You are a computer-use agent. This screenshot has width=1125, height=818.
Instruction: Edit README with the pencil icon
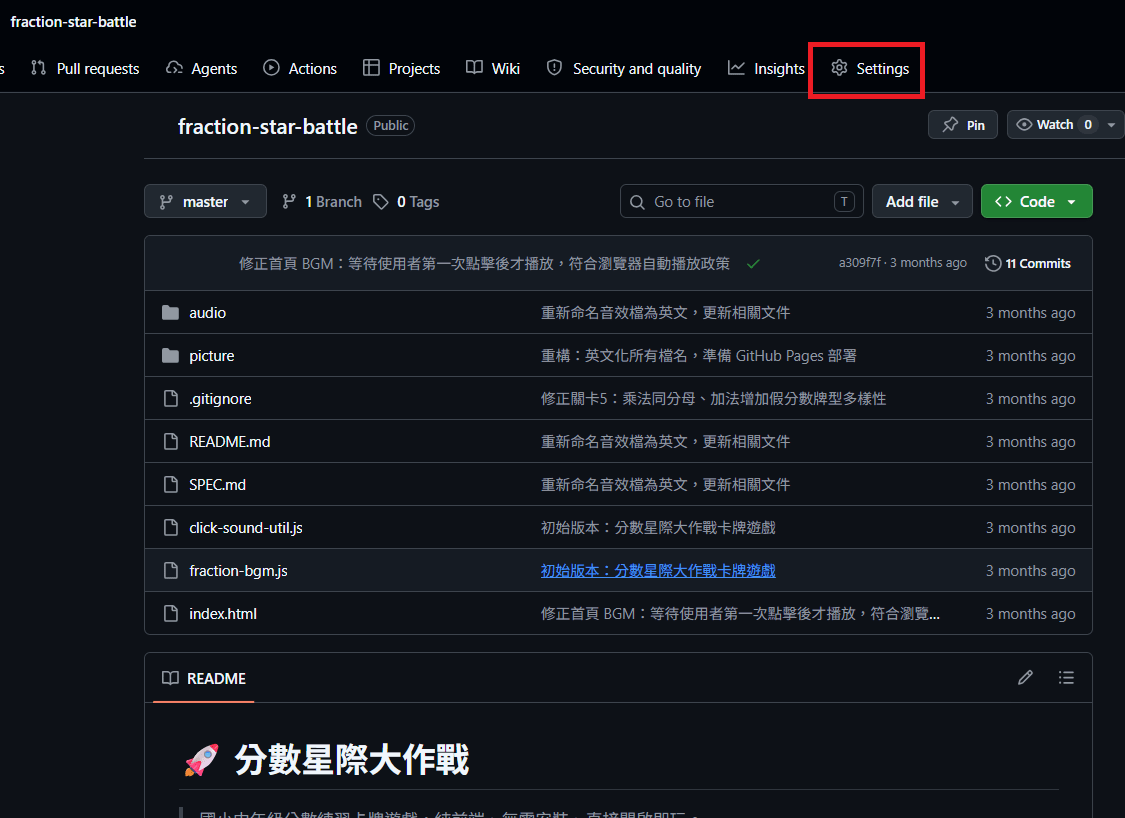point(1025,677)
